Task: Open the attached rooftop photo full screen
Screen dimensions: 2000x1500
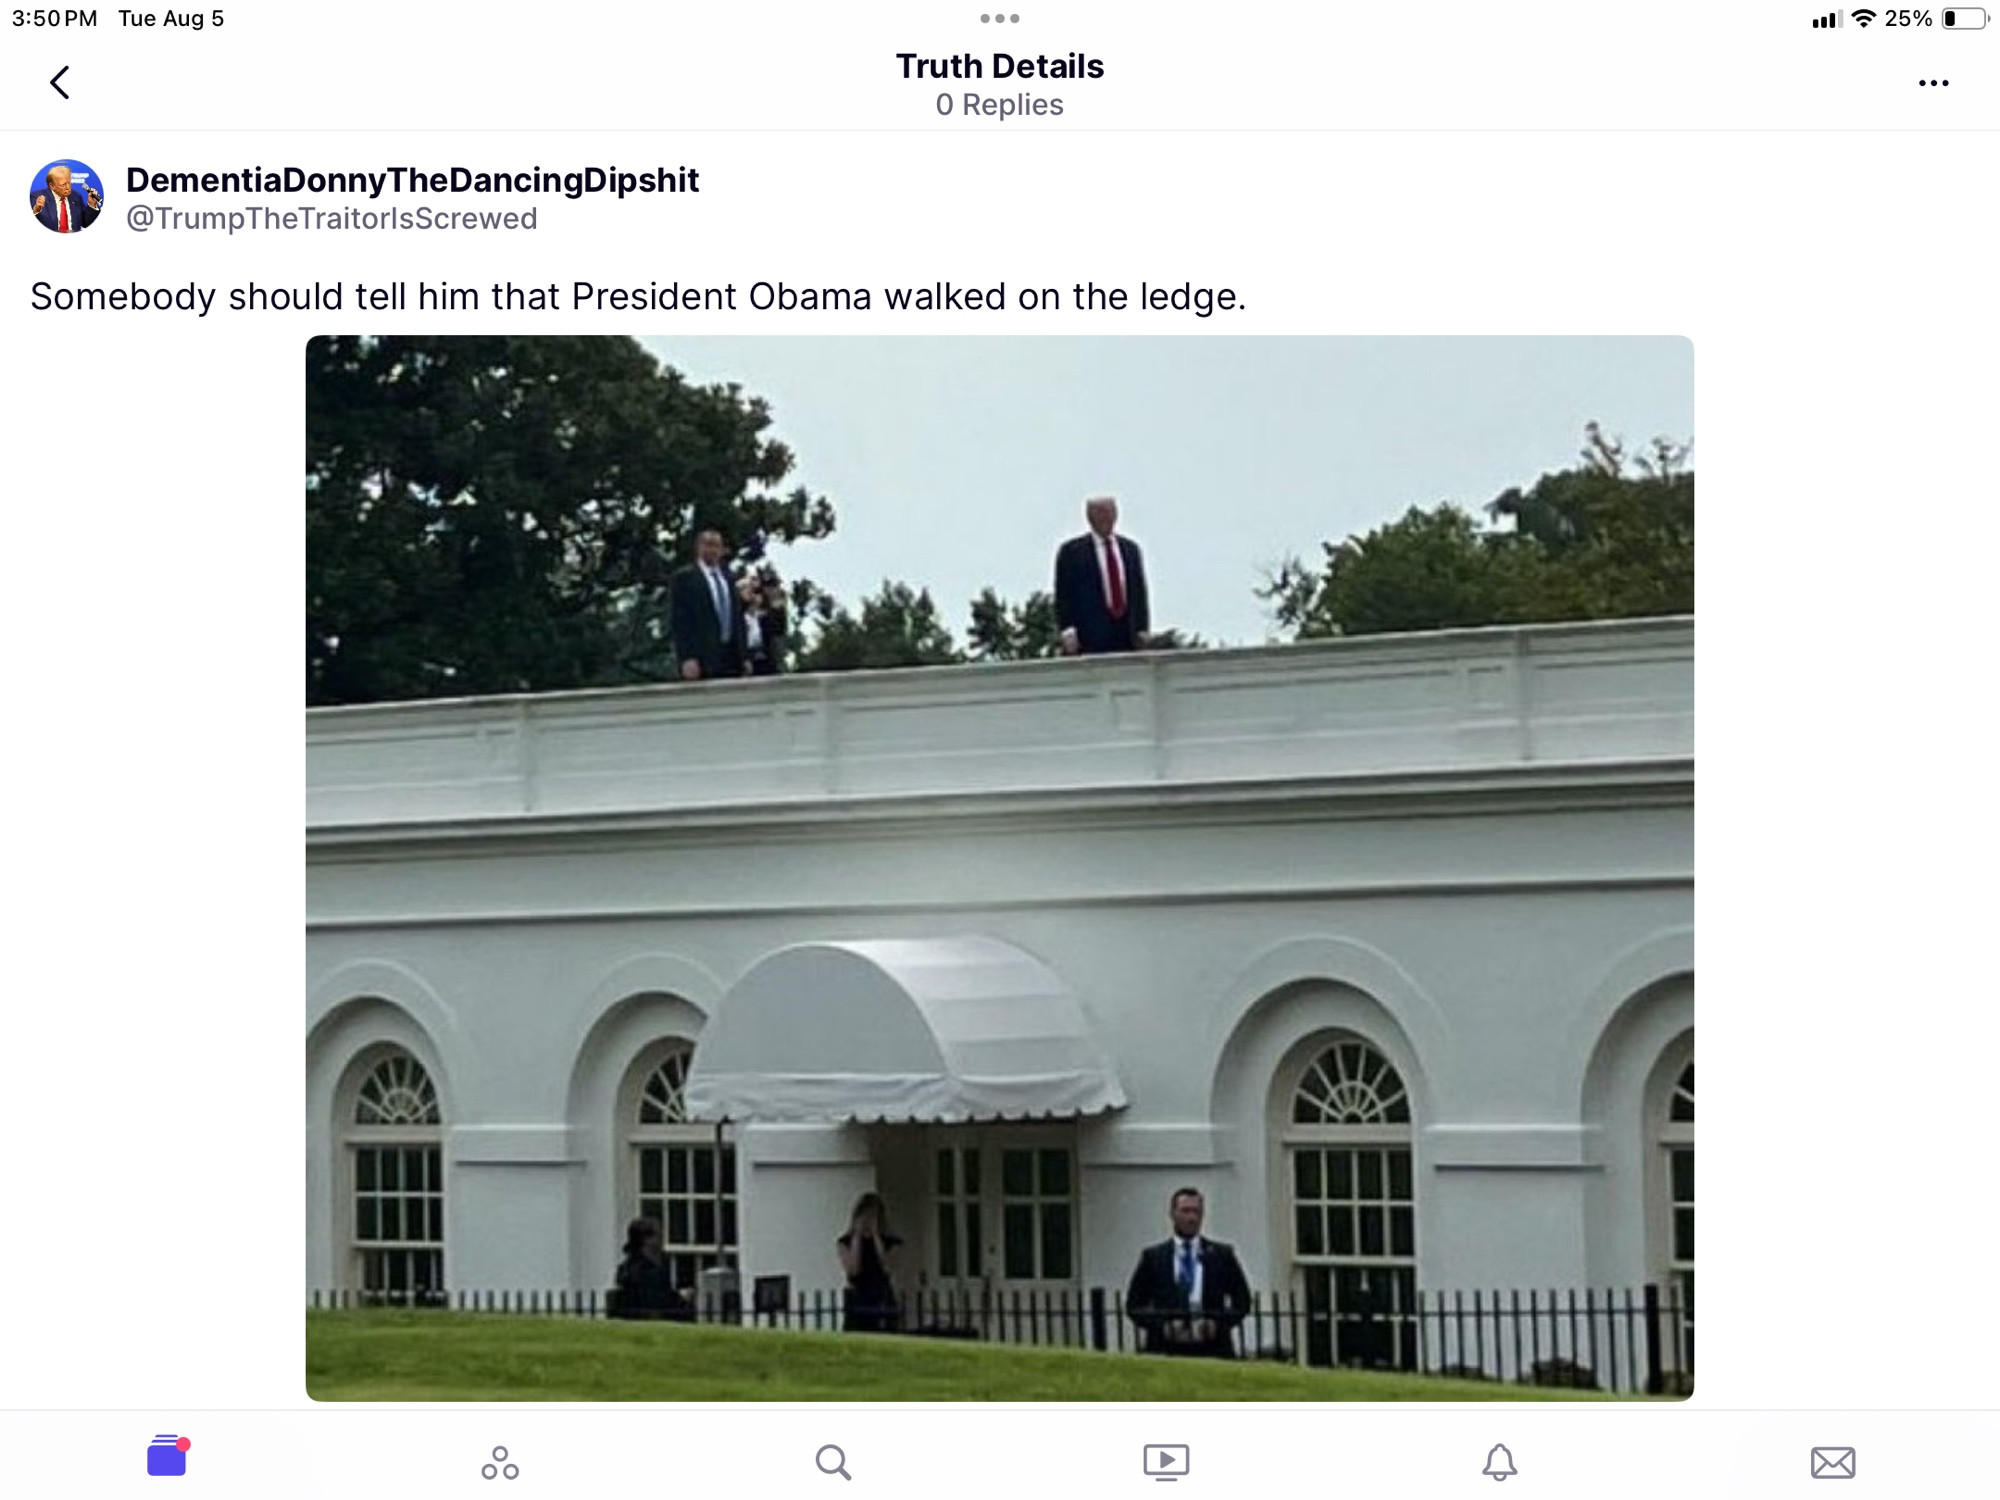Action: (x=999, y=868)
